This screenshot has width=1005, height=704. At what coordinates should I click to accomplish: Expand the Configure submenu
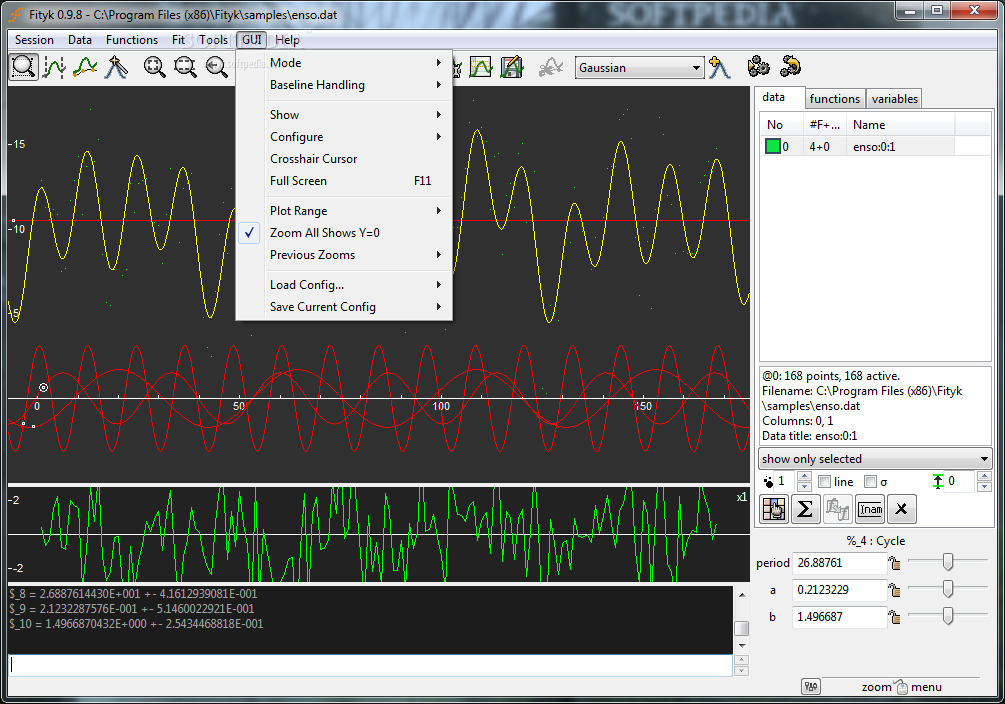click(344, 137)
